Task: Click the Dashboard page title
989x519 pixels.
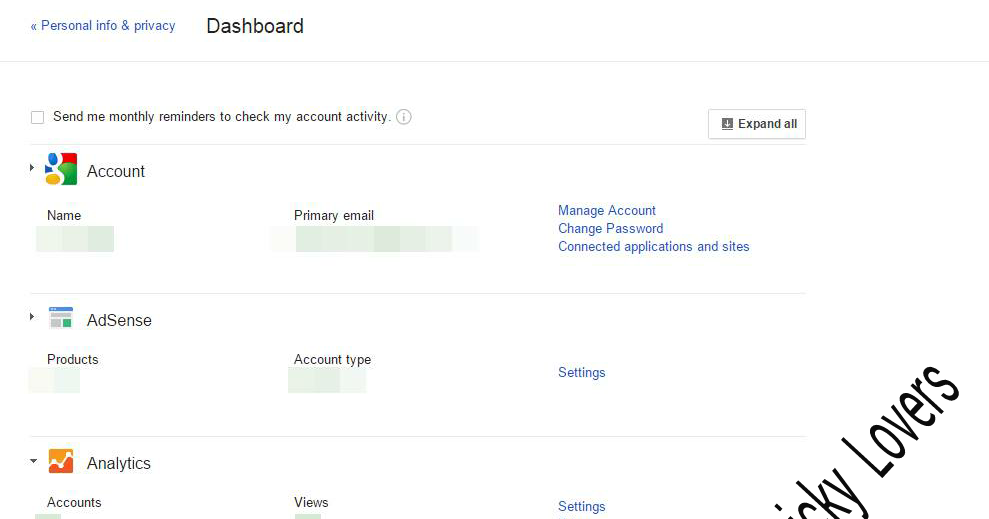Action: 255,26
